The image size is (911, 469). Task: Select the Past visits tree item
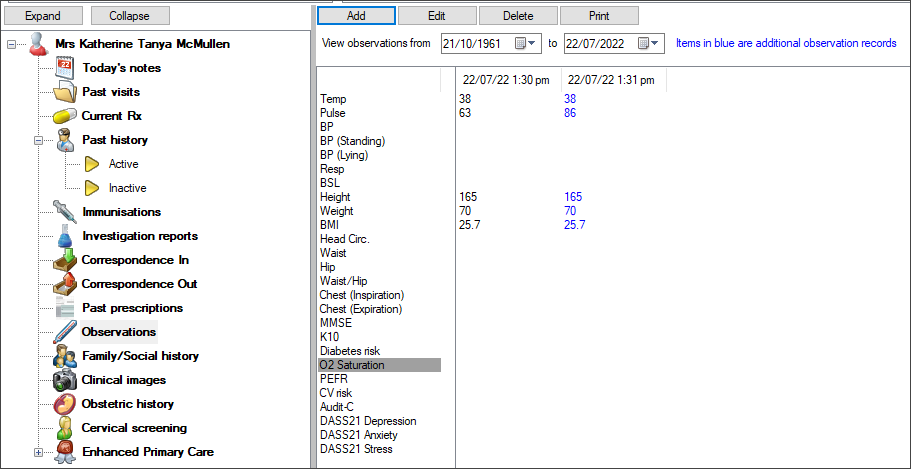point(111,92)
